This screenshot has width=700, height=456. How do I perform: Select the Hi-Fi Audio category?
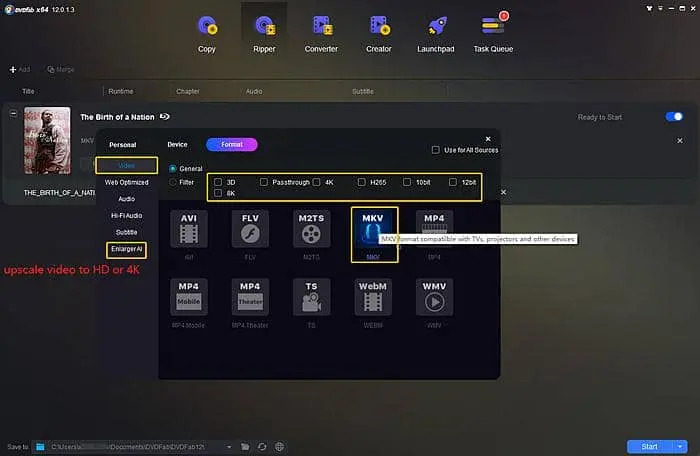coord(126,215)
